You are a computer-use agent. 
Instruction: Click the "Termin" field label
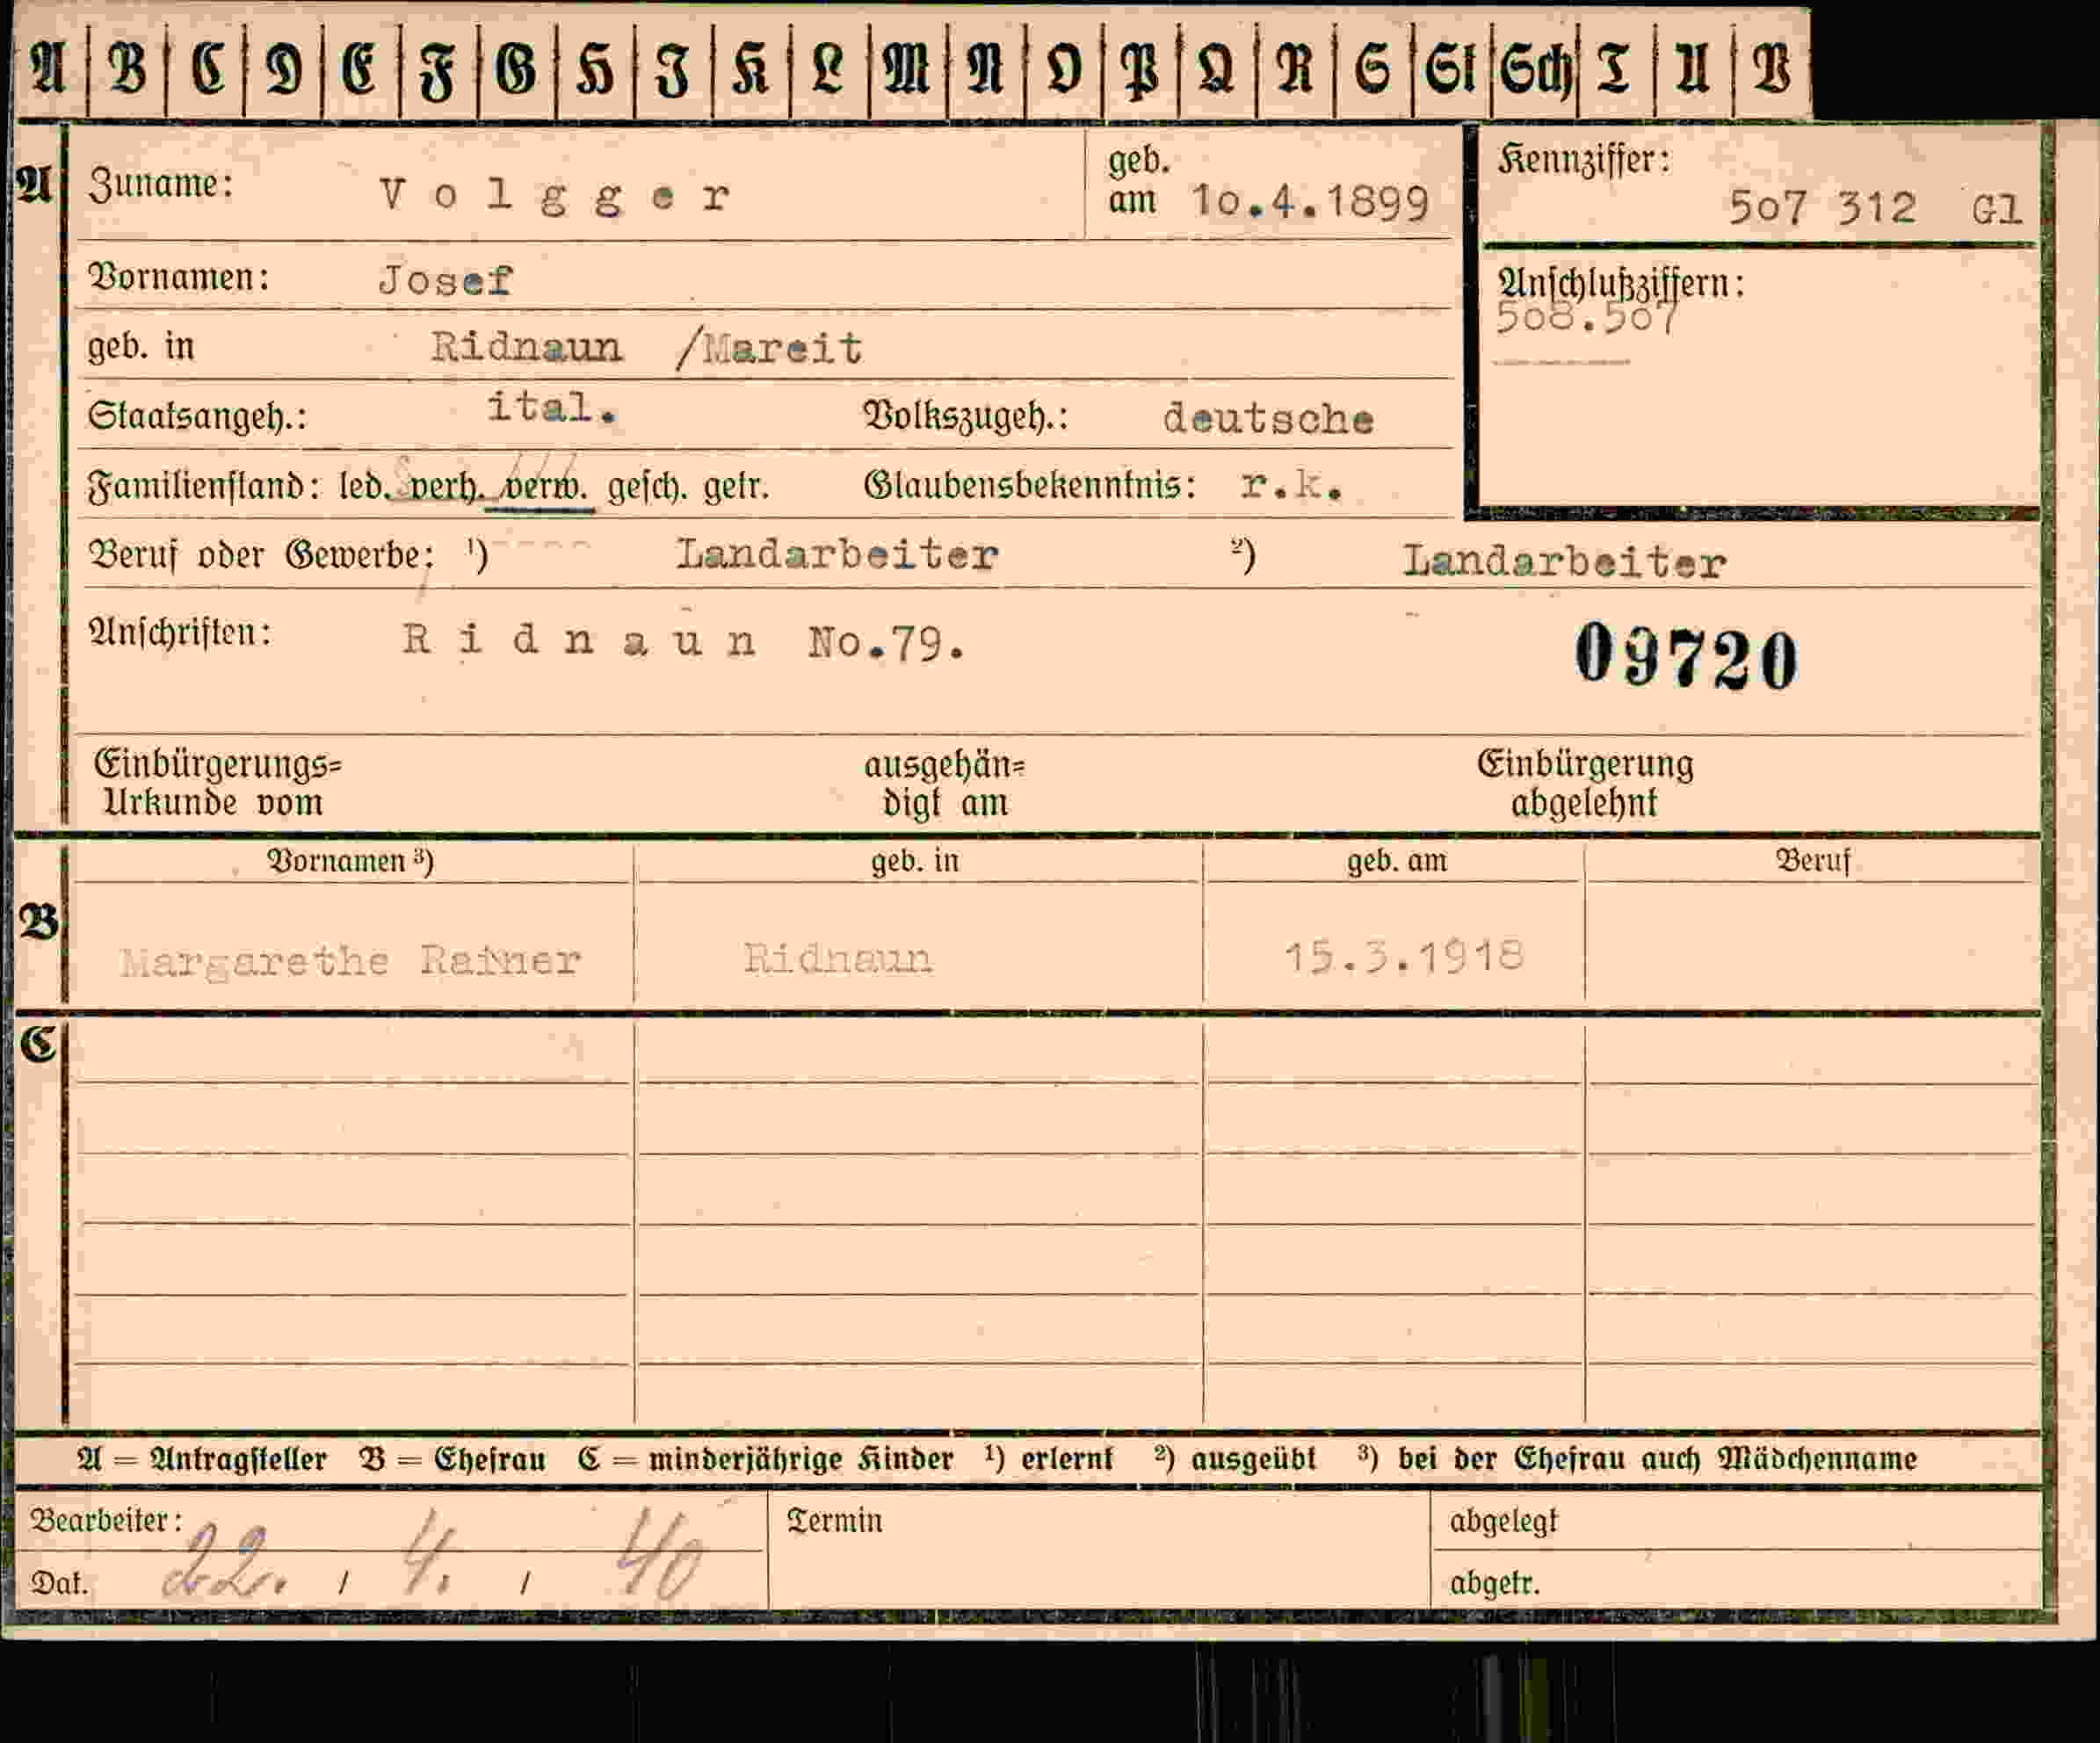tap(835, 1521)
